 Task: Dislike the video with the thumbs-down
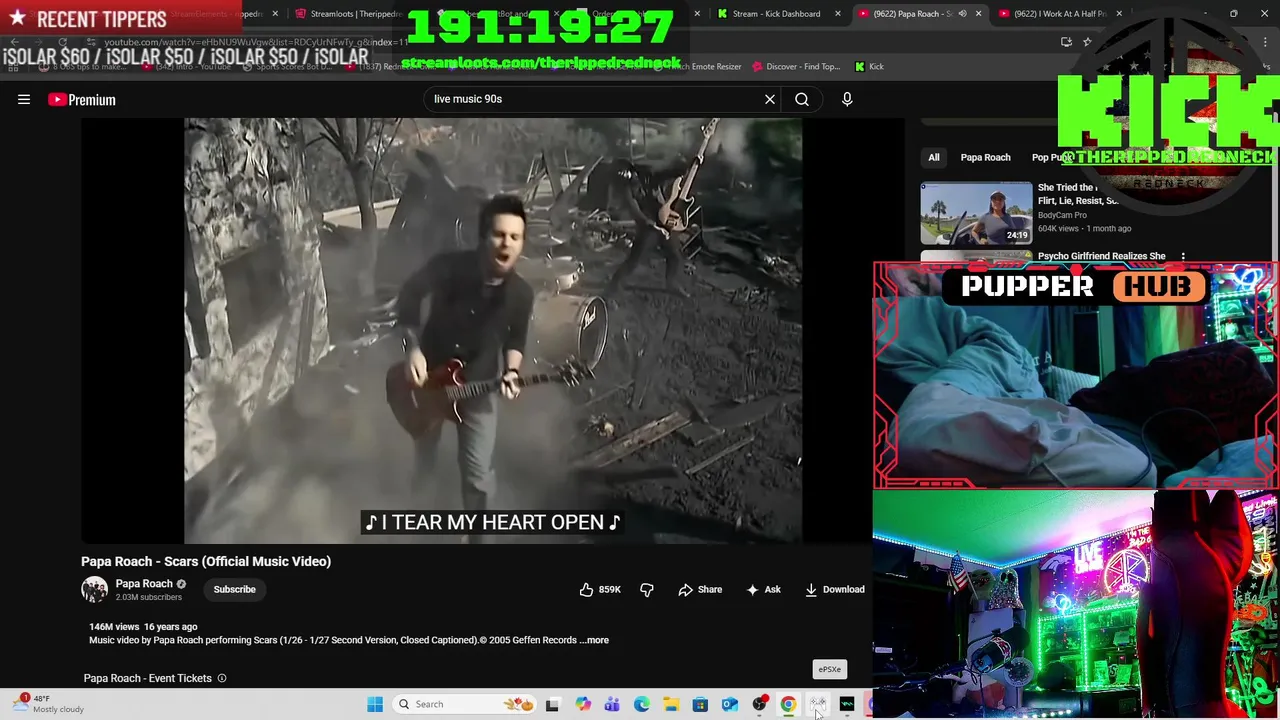click(647, 589)
